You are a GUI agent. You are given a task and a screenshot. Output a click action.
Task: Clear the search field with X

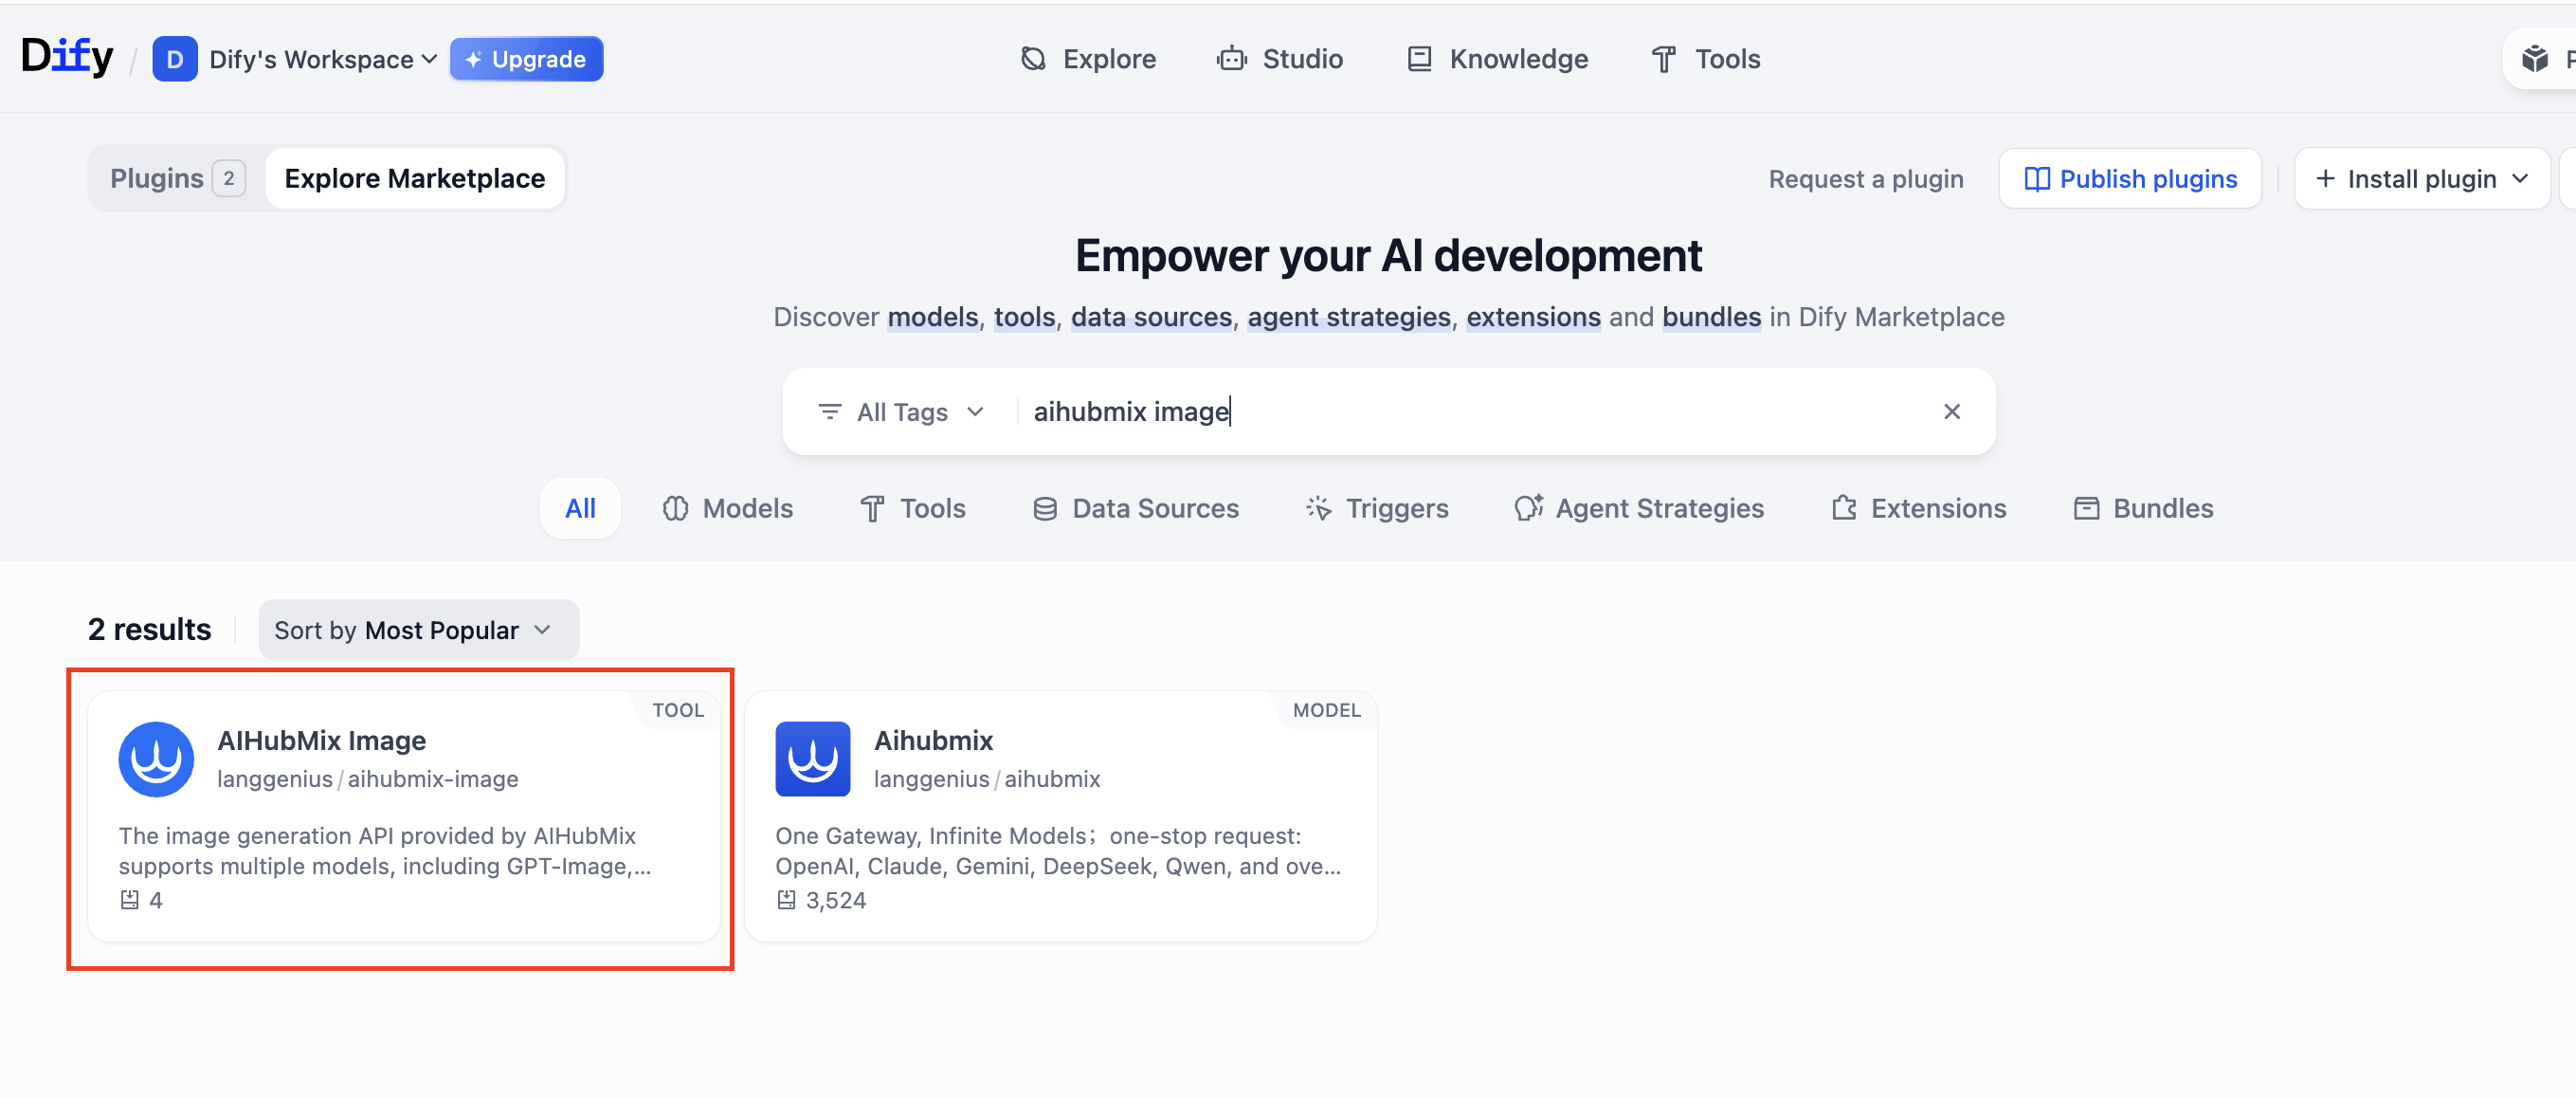coord(1950,411)
